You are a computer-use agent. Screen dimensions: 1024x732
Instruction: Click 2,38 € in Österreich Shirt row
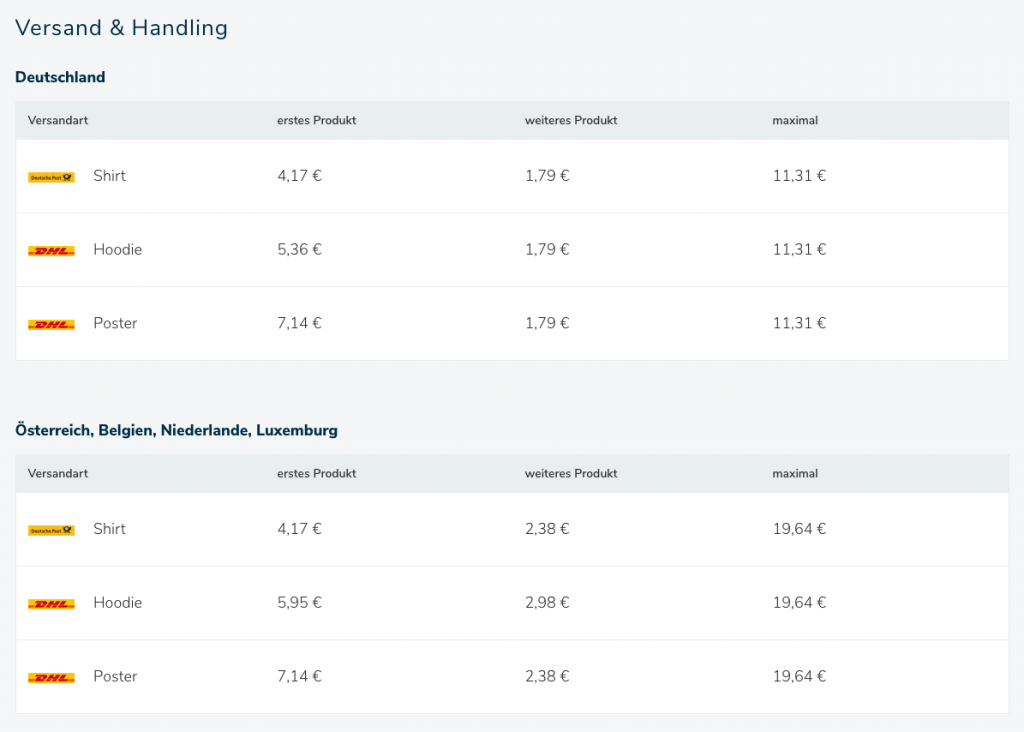[547, 529]
